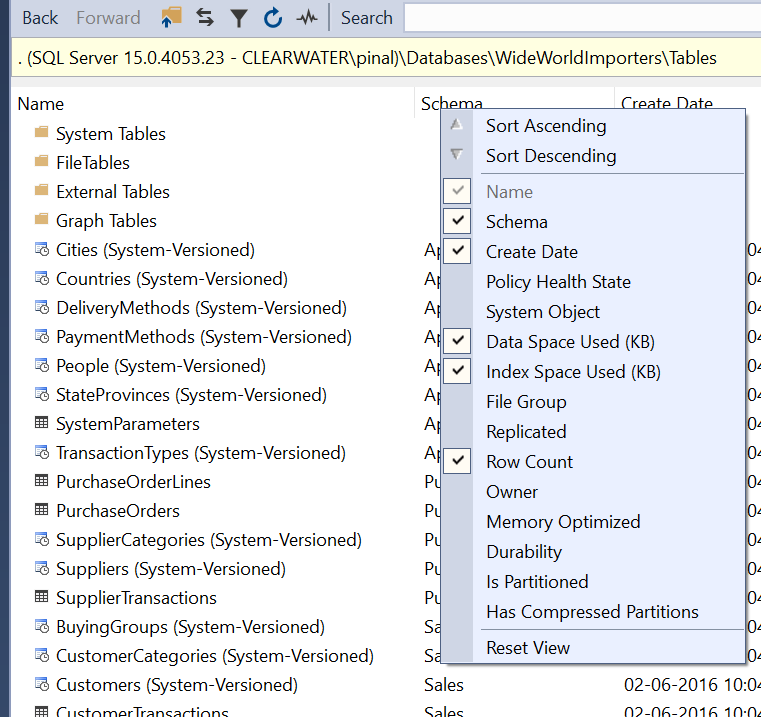The height and width of the screenshot is (717, 761).
Task: Refresh the object list
Action: (x=273, y=17)
